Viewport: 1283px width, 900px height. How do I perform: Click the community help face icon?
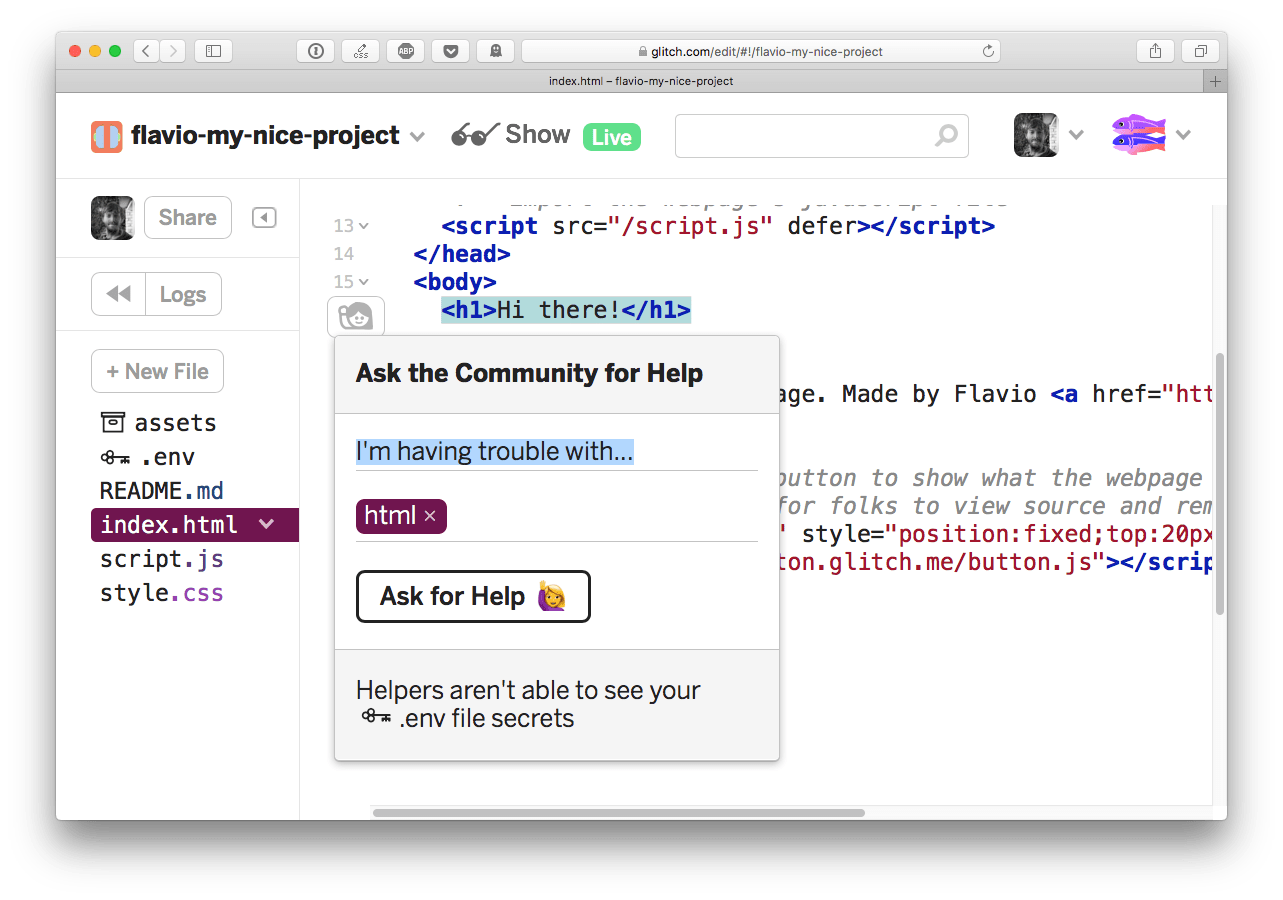355,318
